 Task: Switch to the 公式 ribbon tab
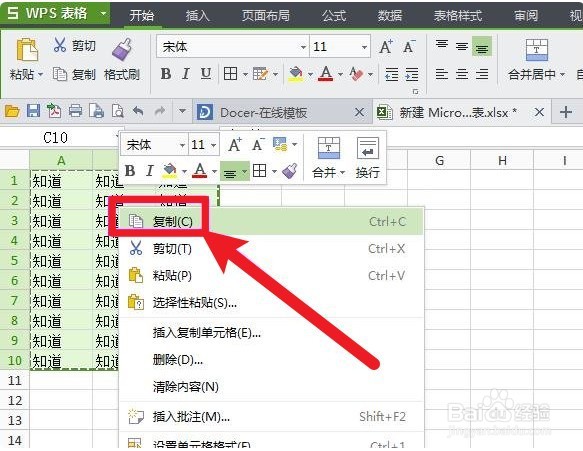point(334,15)
